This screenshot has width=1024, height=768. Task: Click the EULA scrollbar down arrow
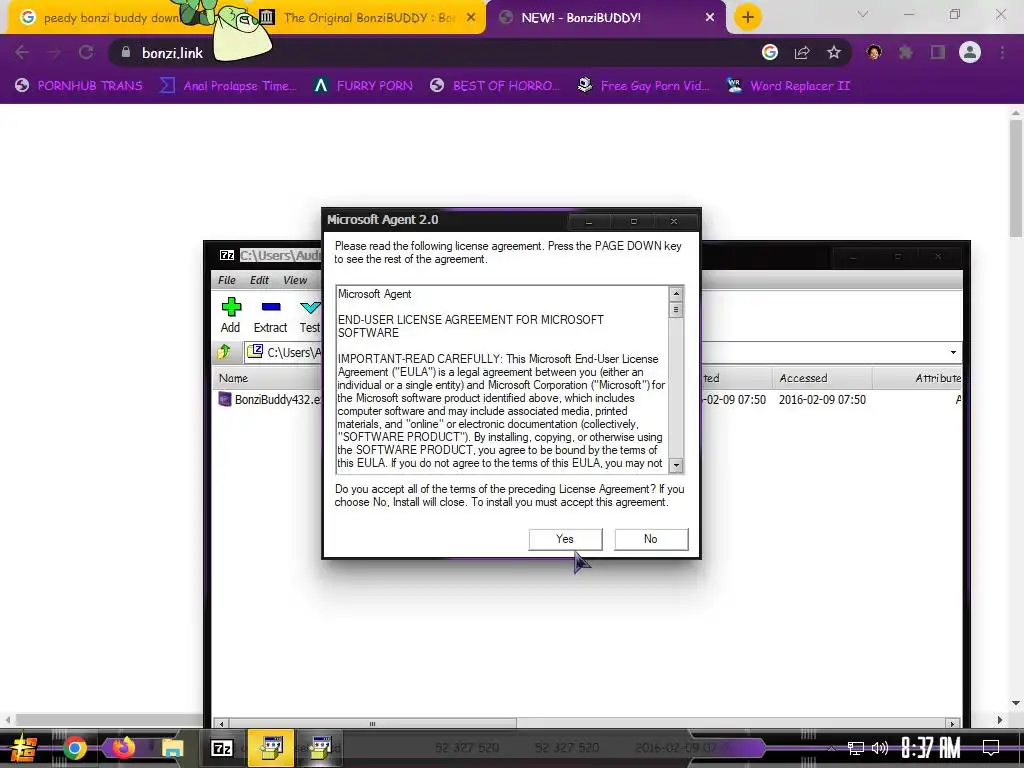pyautogui.click(x=676, y=466)
